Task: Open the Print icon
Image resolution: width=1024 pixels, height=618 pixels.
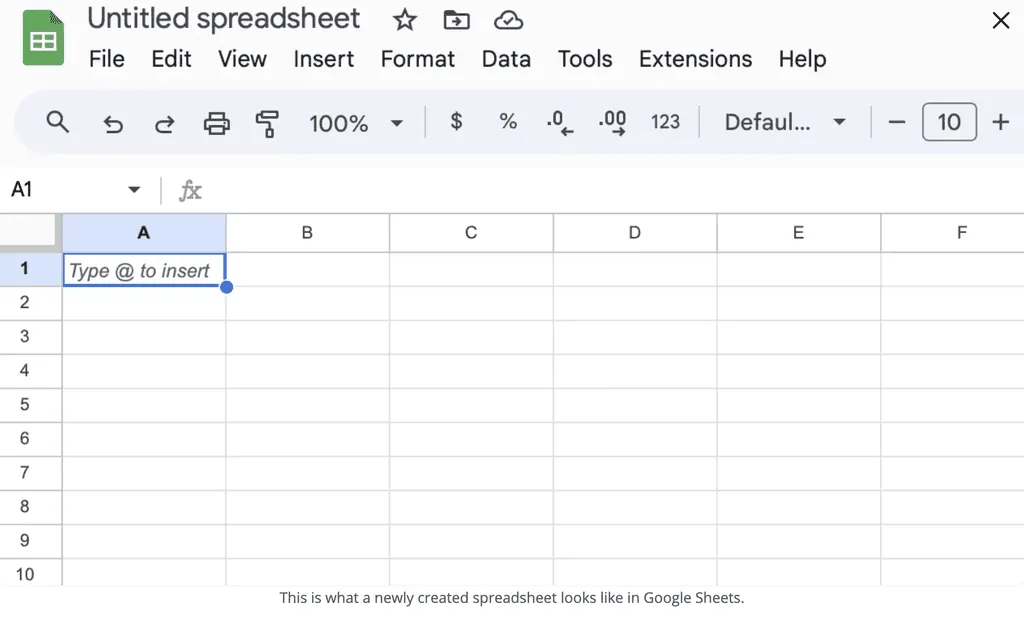Action: [217, 123]
